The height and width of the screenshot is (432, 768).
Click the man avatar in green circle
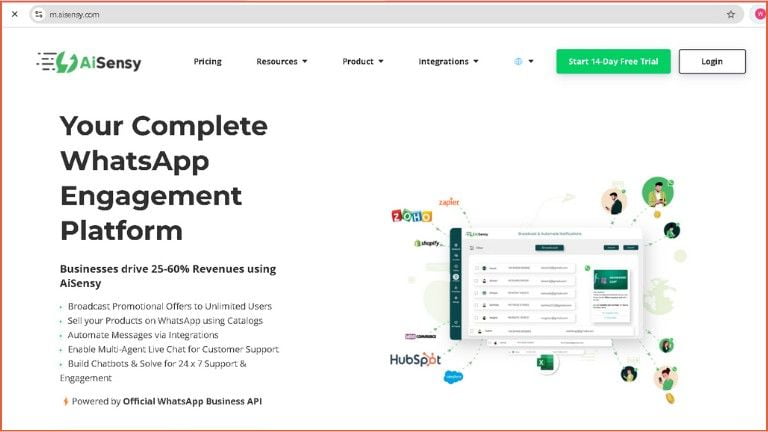pyautogui.click(x=658, y=192)
